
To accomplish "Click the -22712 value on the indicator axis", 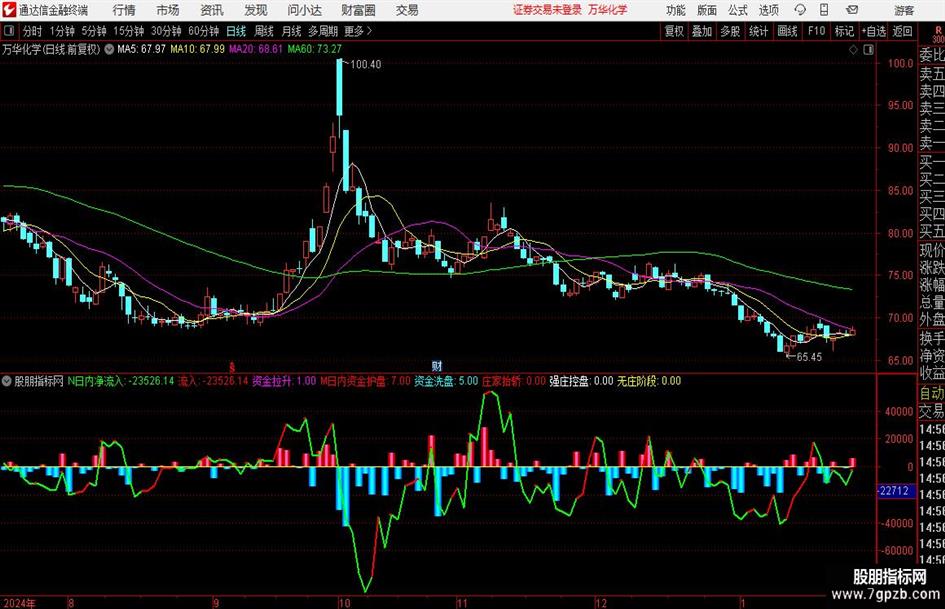I will pos(894,491).
